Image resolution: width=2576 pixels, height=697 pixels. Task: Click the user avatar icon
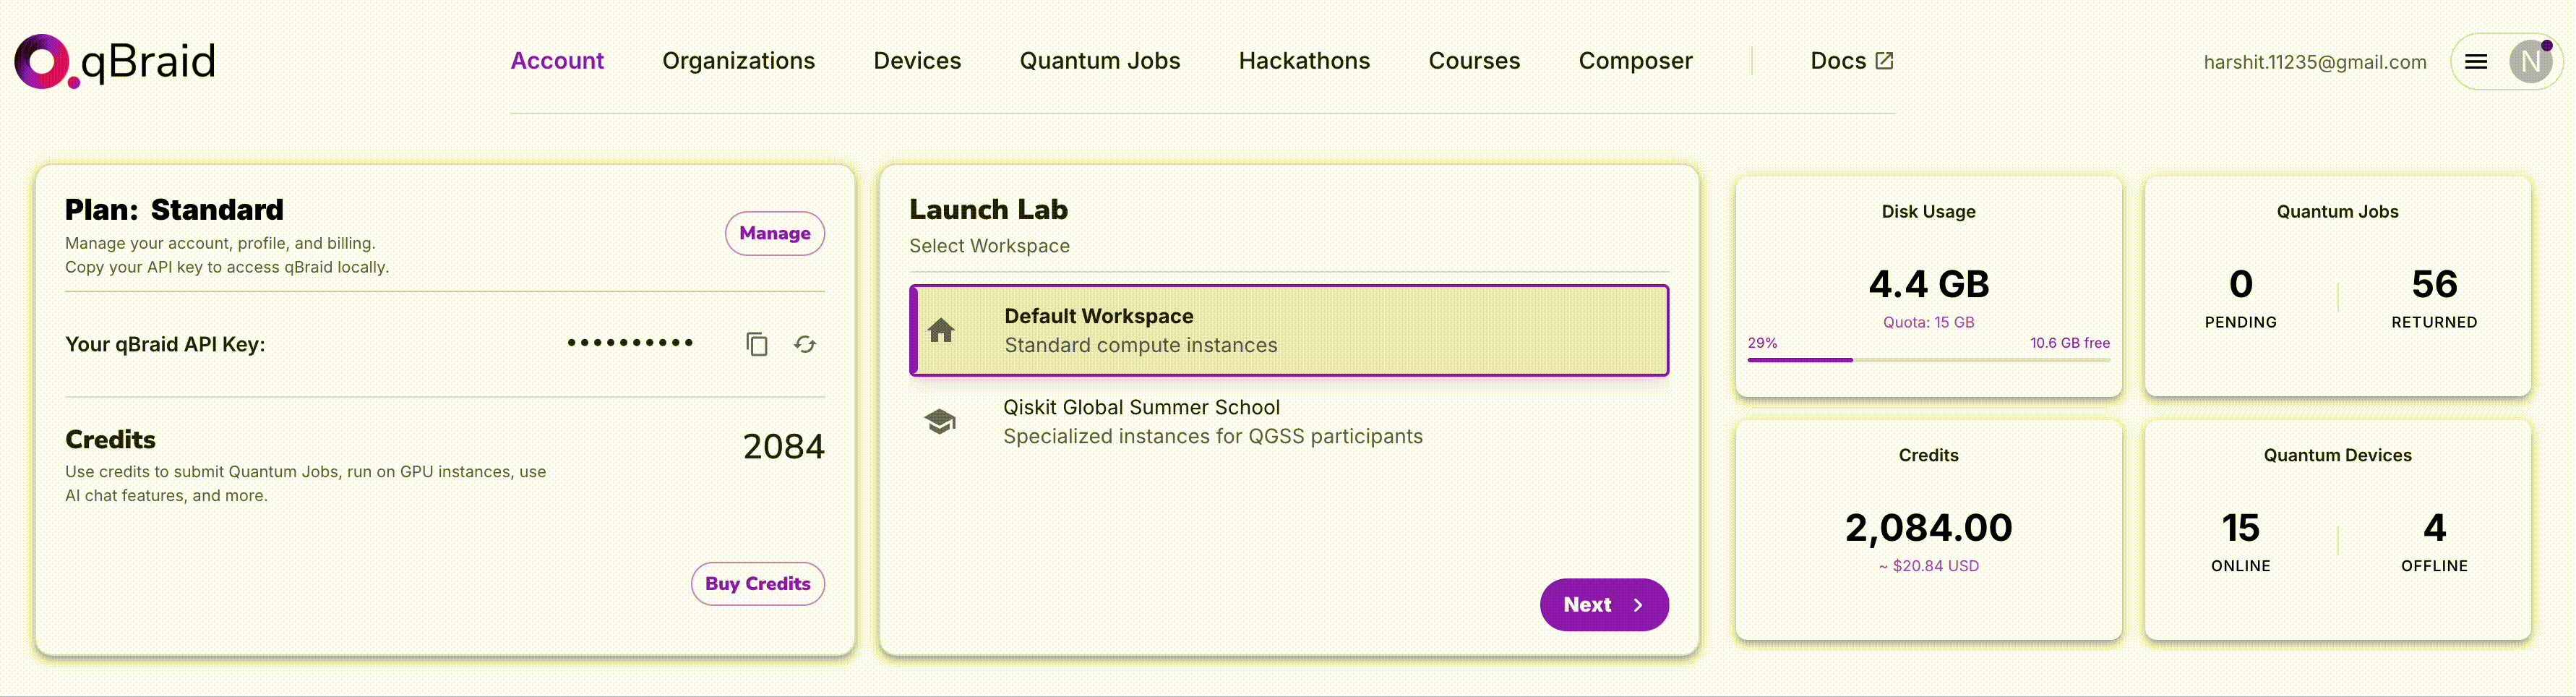[2530, 62]
